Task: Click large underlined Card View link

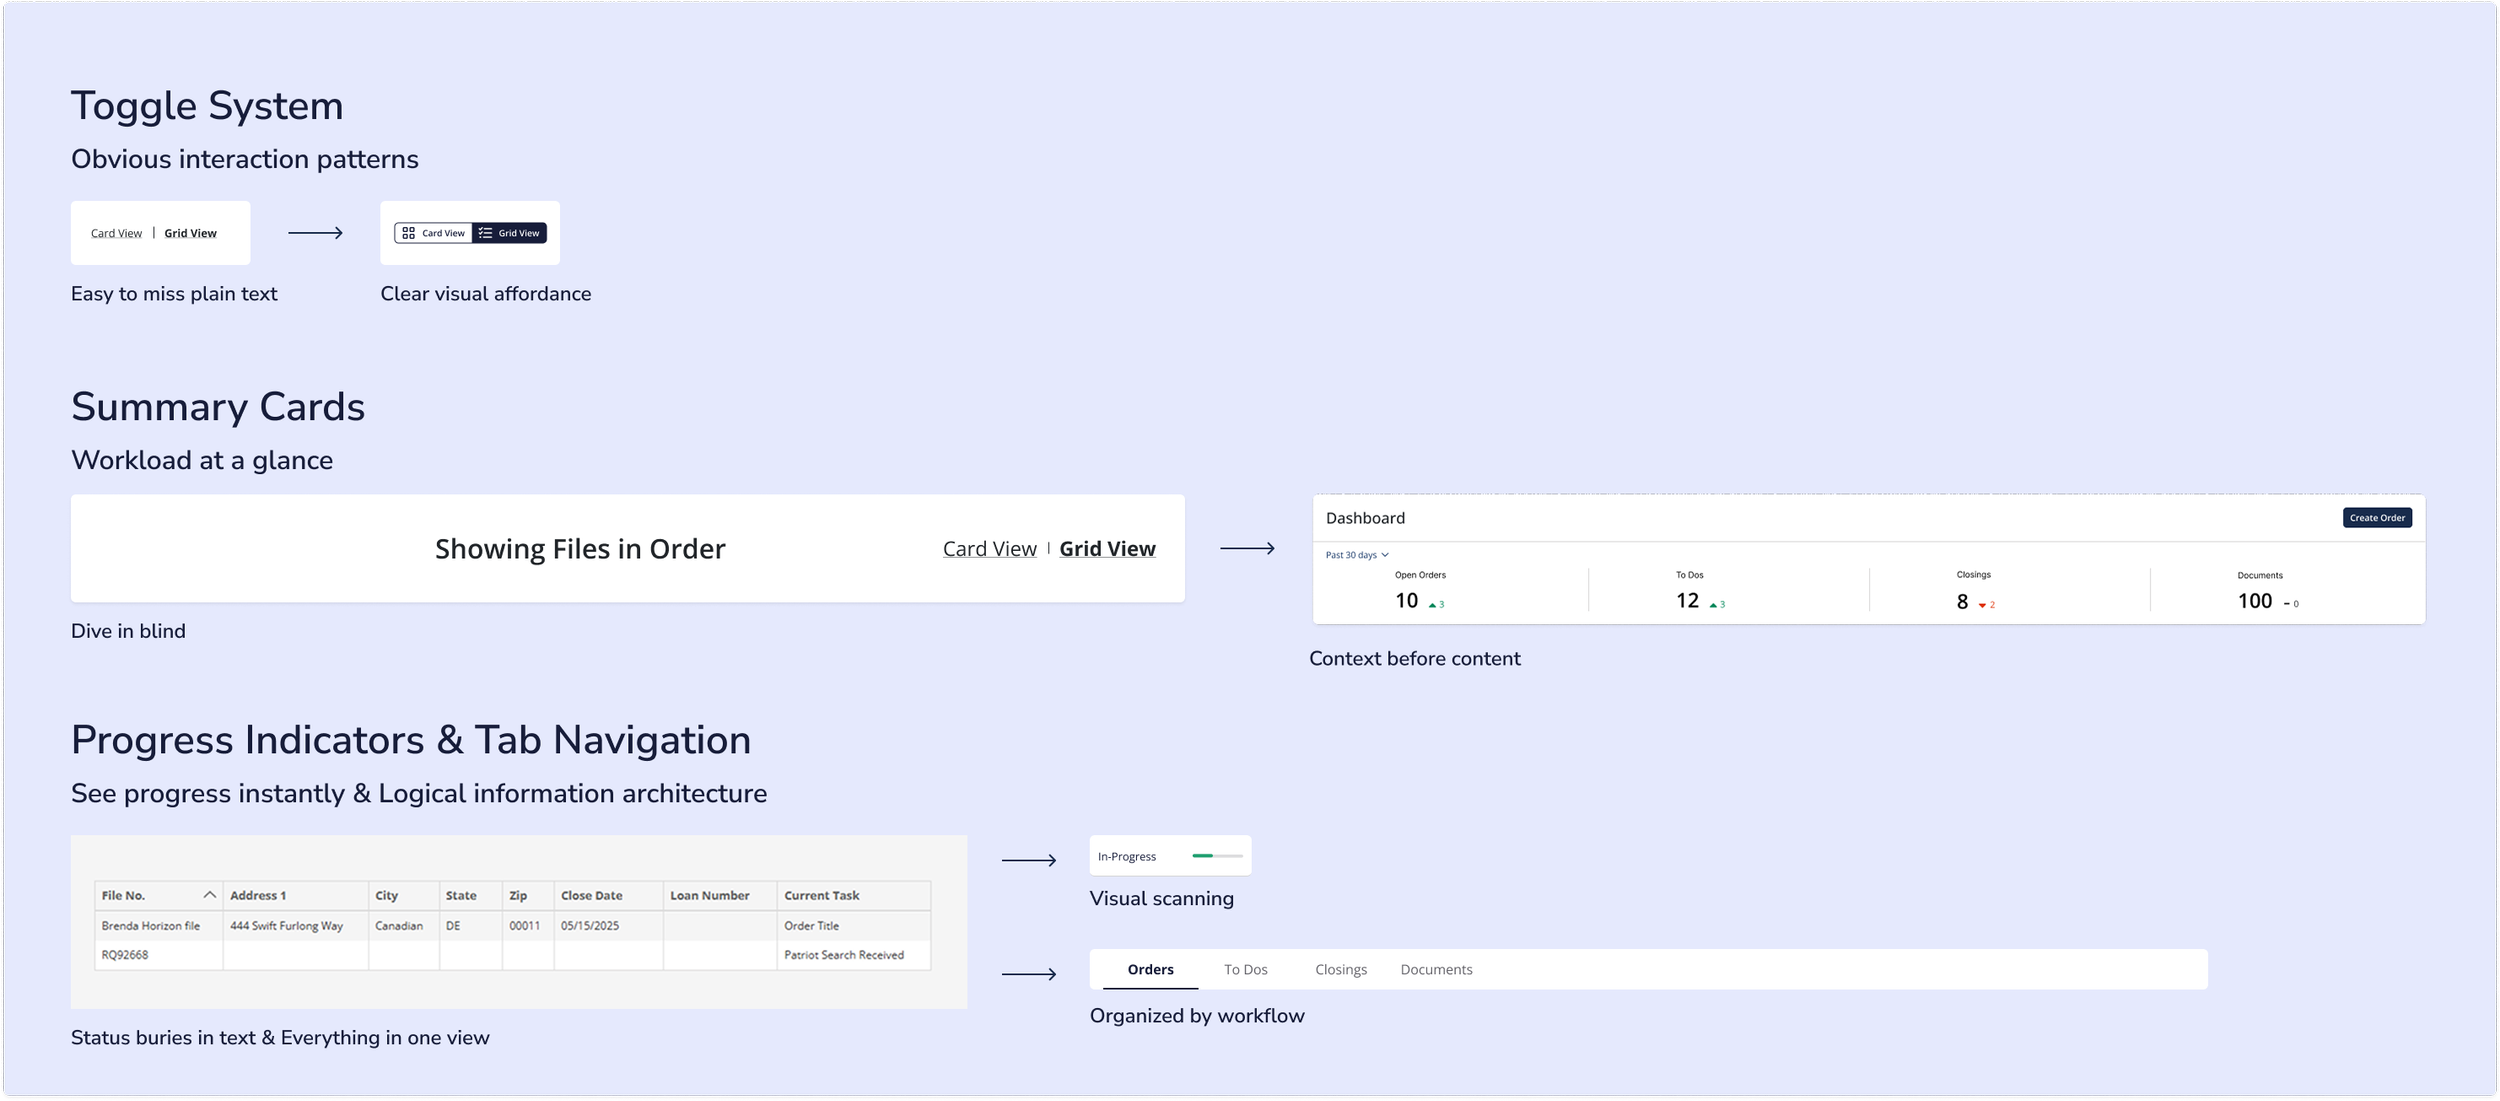Action: coord(989,549)
